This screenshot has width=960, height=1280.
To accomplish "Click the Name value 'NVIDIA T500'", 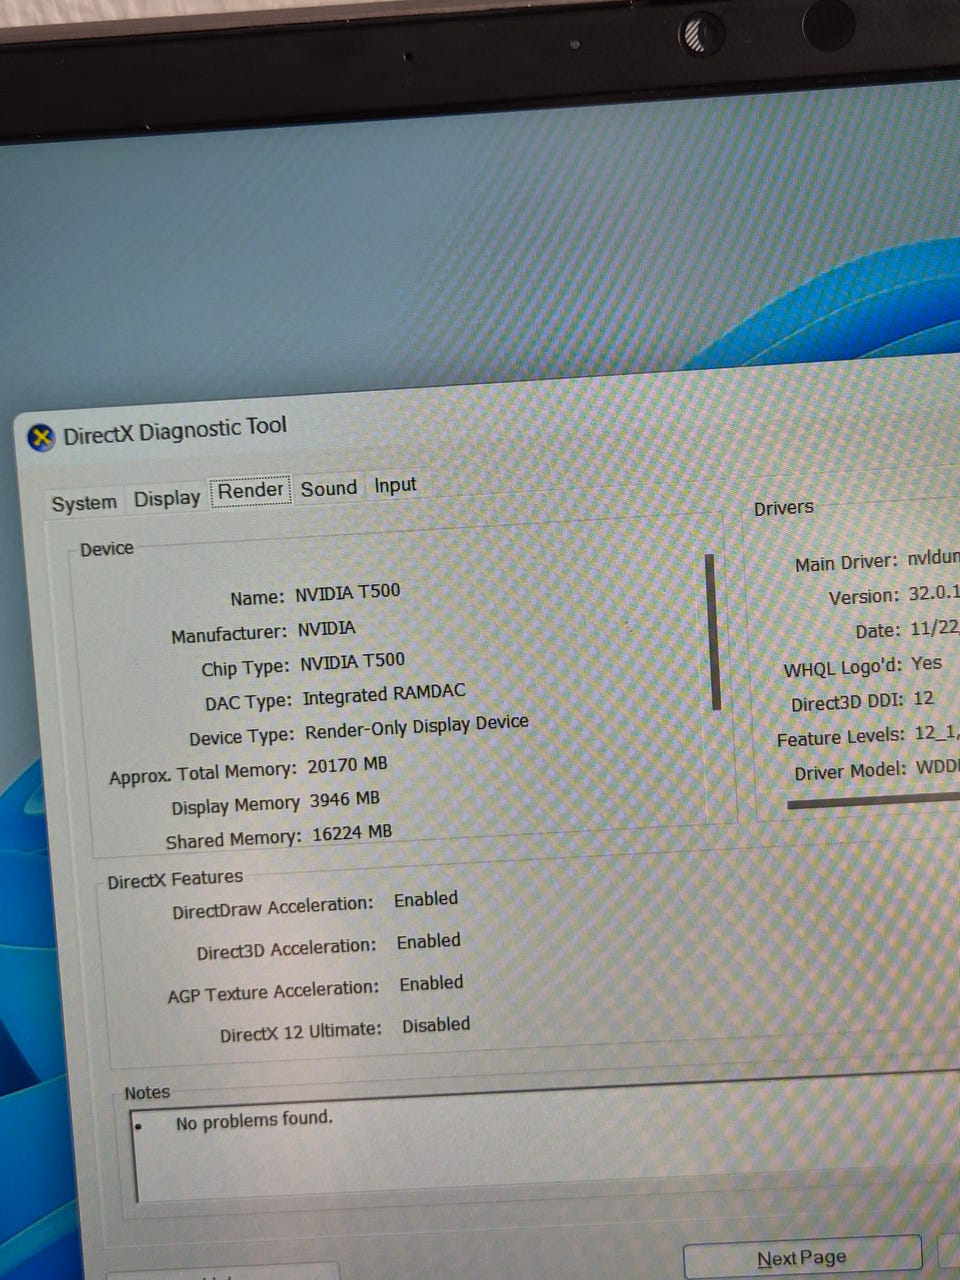I will (347, 592).
